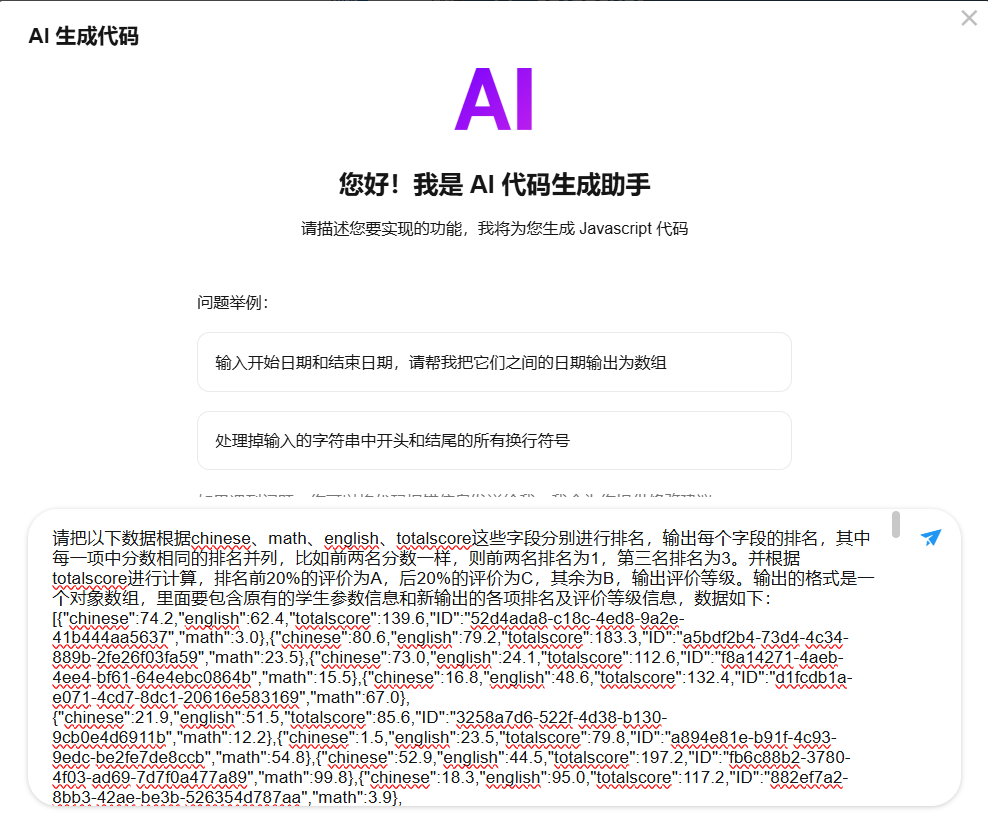Tap the AI assistant avatar above the greeting
The width and height of the screenshot is (988, 833).
[x=494, y=100]
